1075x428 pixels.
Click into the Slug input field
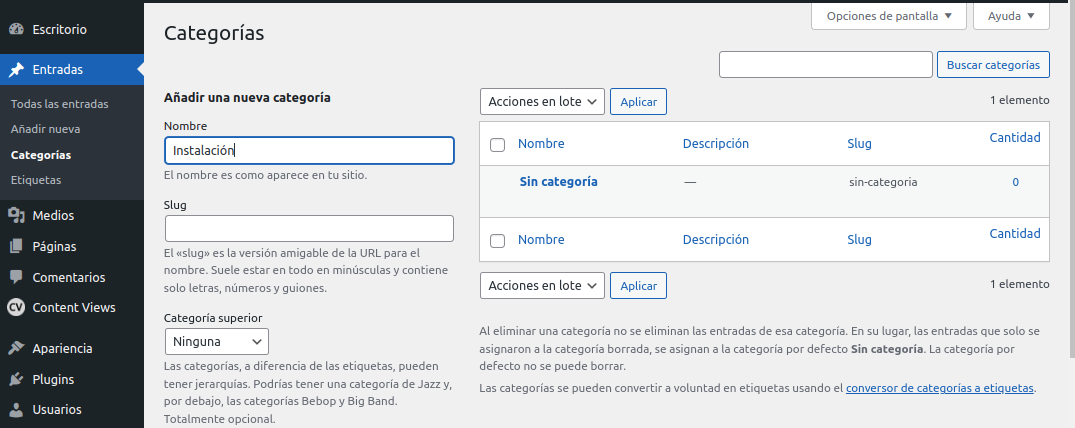tap(308, 228)
